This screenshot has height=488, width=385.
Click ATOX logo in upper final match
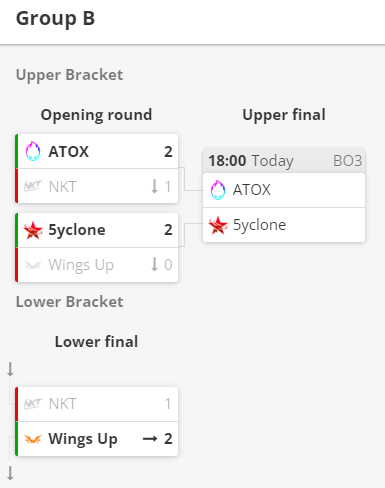[x=218, y=190]
